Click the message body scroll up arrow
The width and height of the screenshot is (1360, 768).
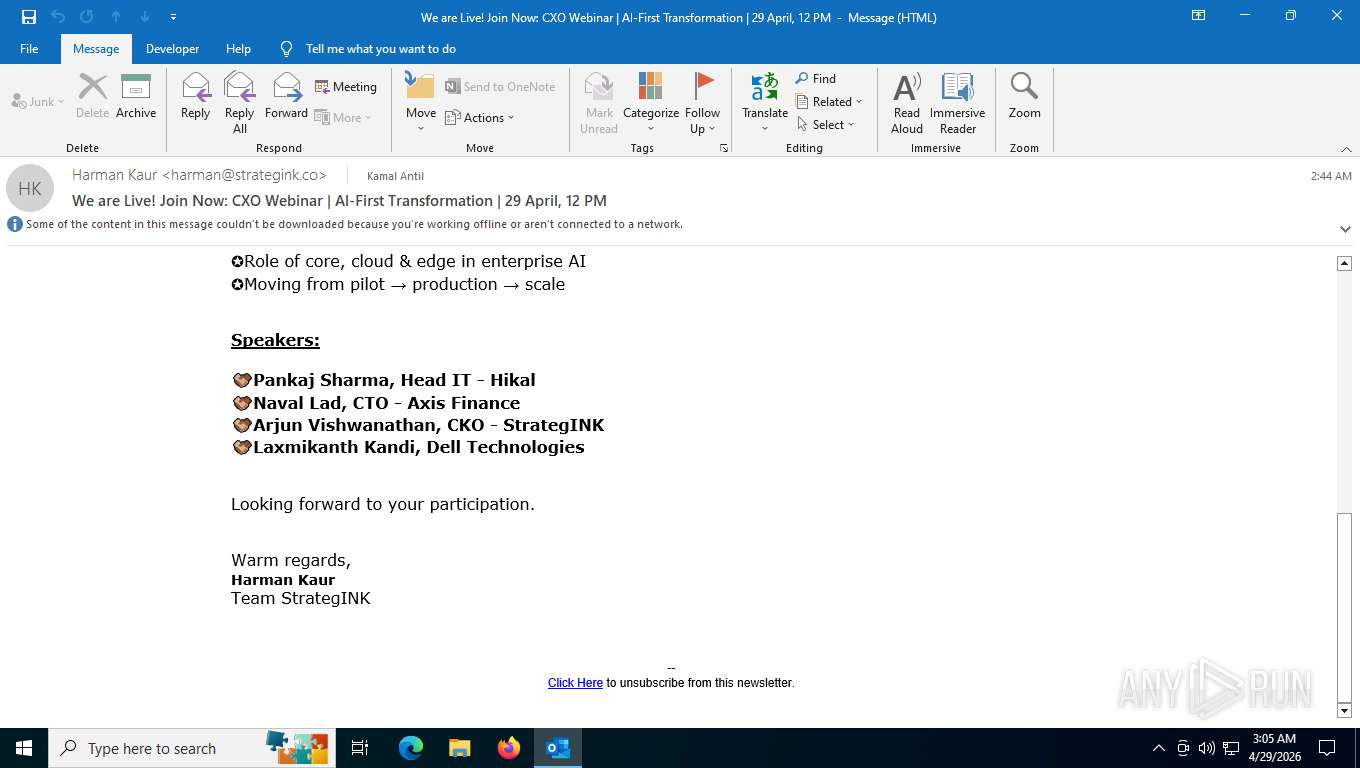click(x=1344, y=263)
